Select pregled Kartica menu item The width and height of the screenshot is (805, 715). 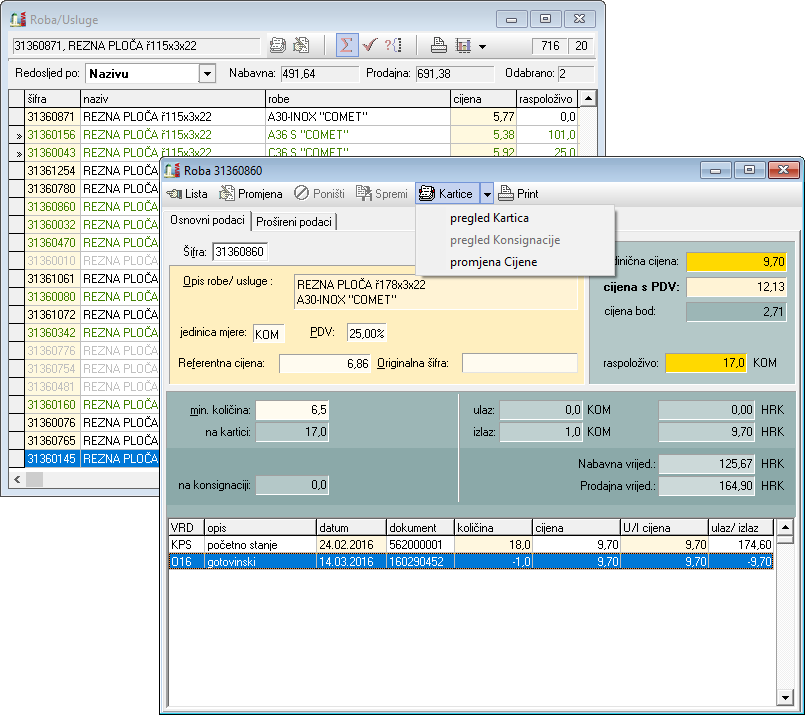(x=489, y=218)
